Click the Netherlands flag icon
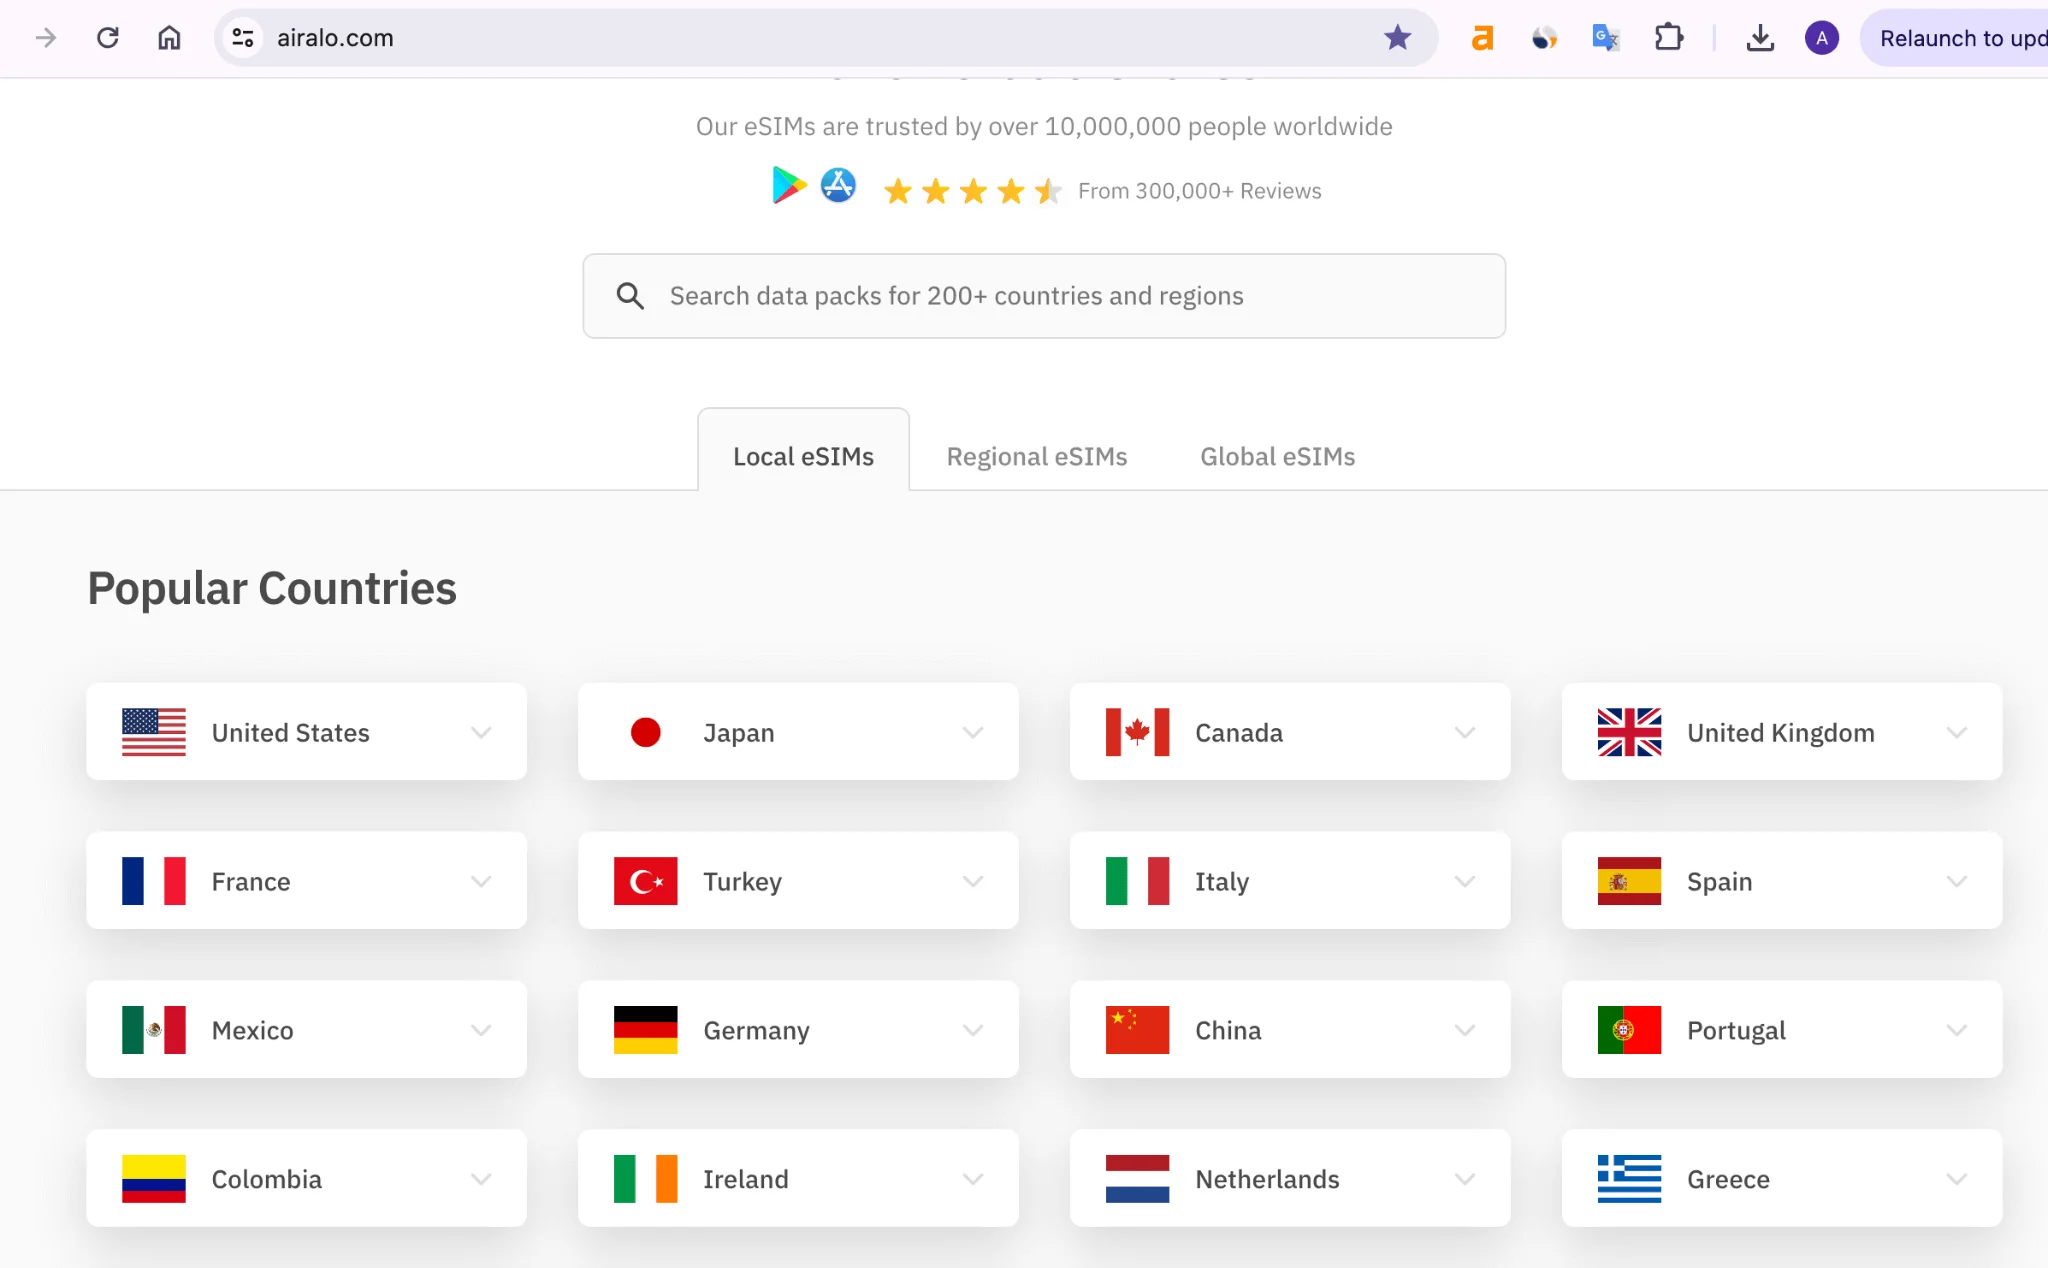The image size is (2048, 1268). click(1137, 1179)
